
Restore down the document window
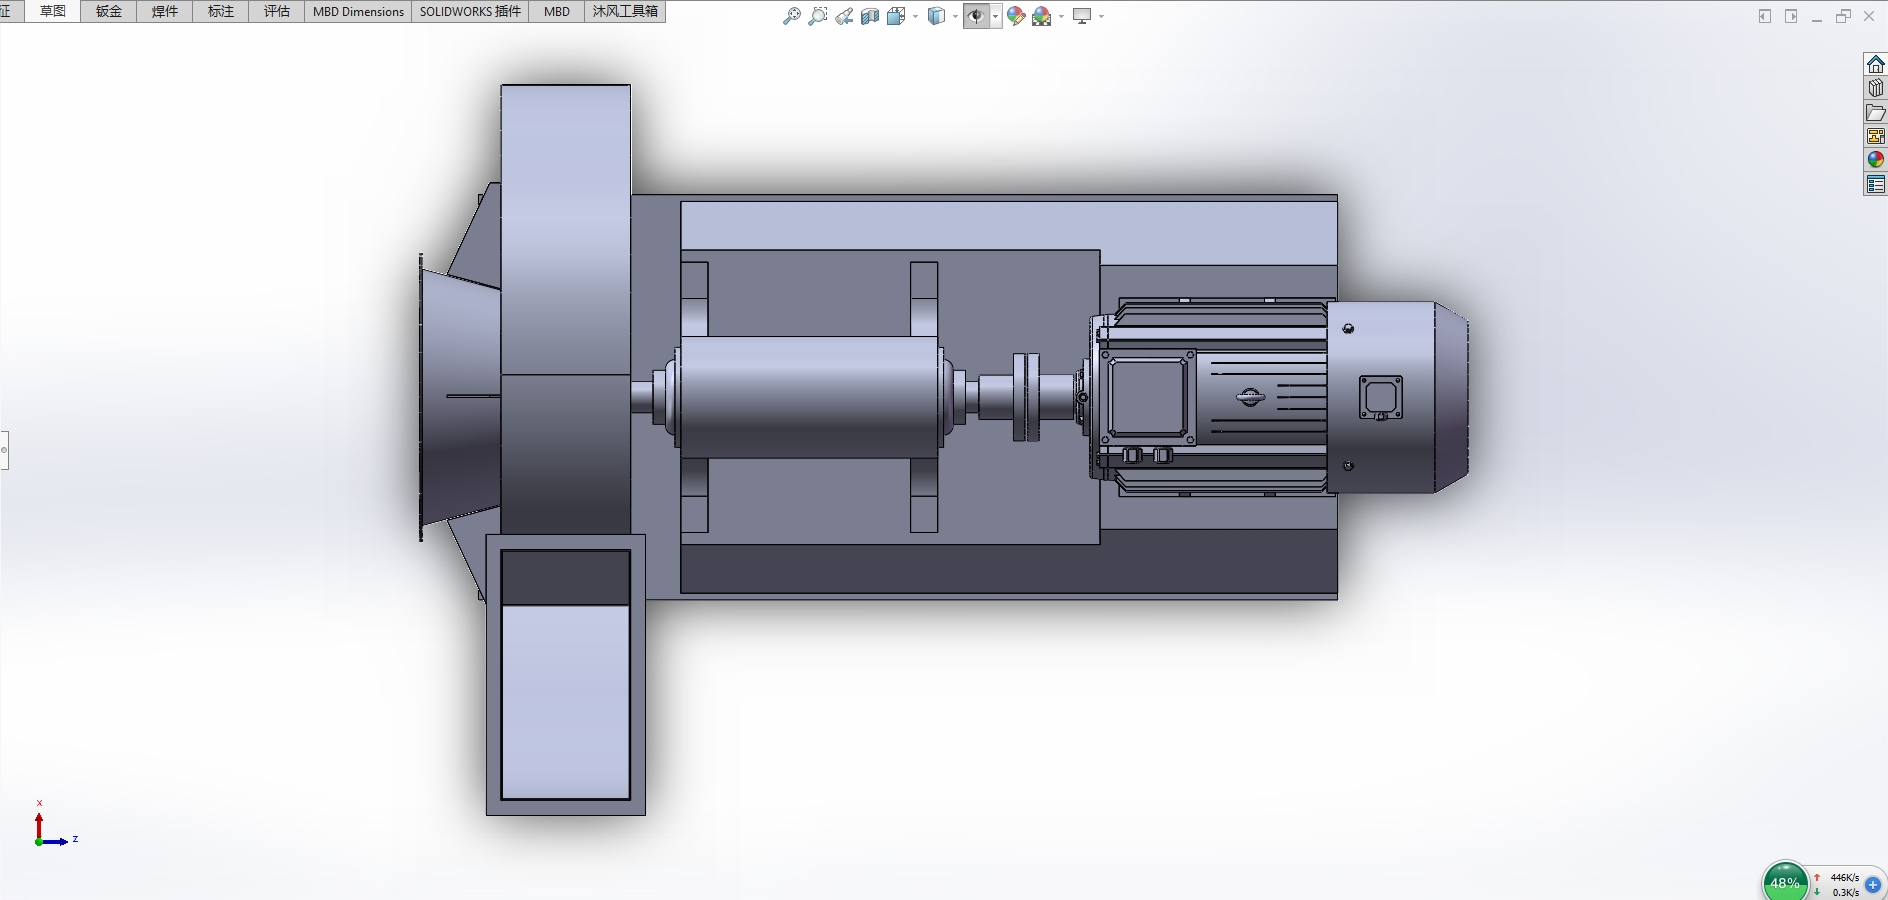(1843, 16)
